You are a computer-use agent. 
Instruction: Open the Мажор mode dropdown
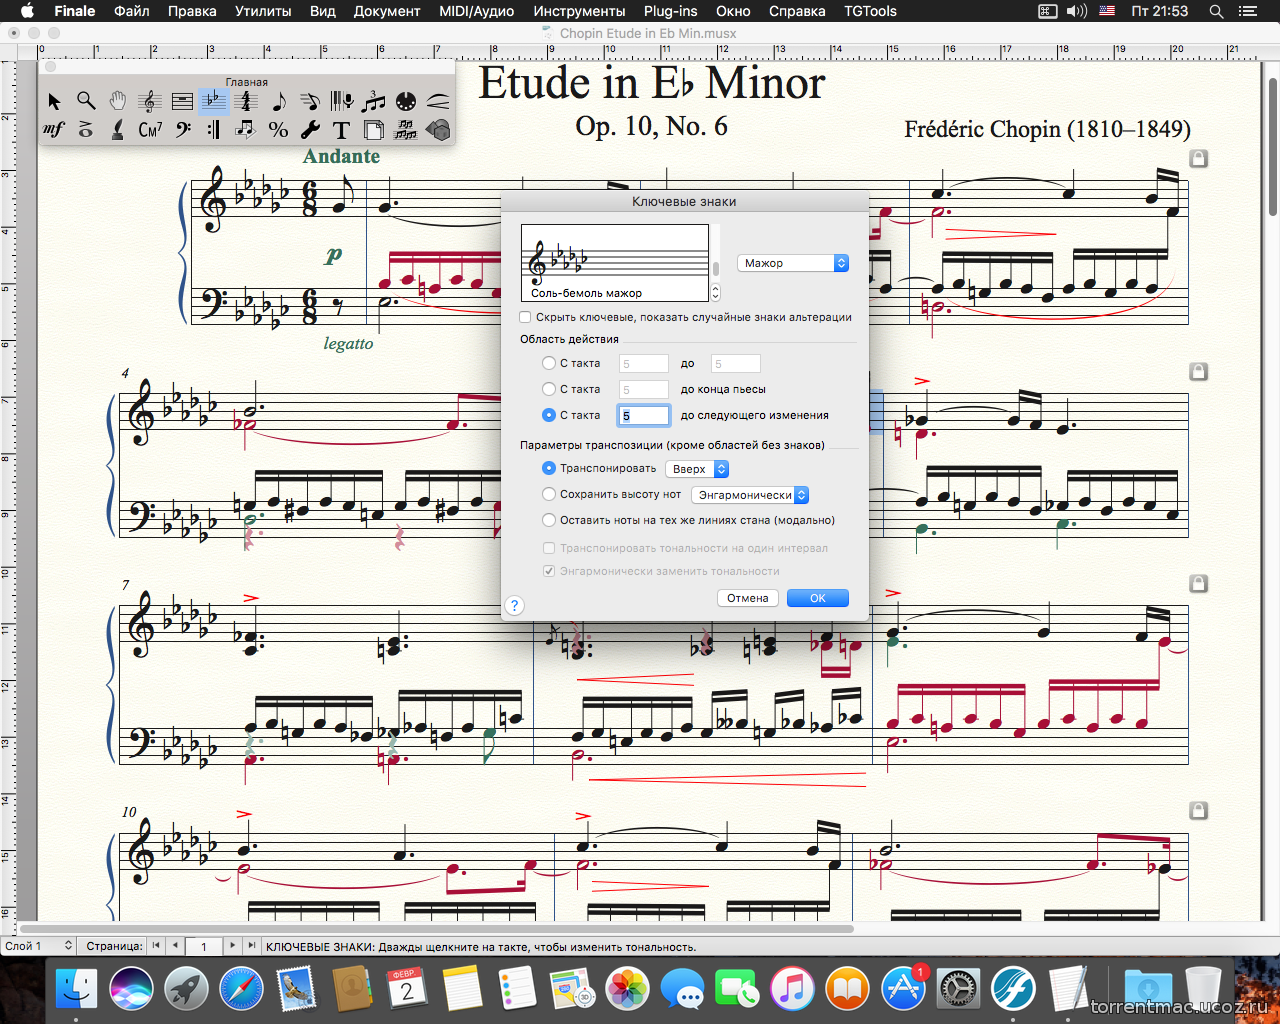pyautogui.click(x=793, y=263)
